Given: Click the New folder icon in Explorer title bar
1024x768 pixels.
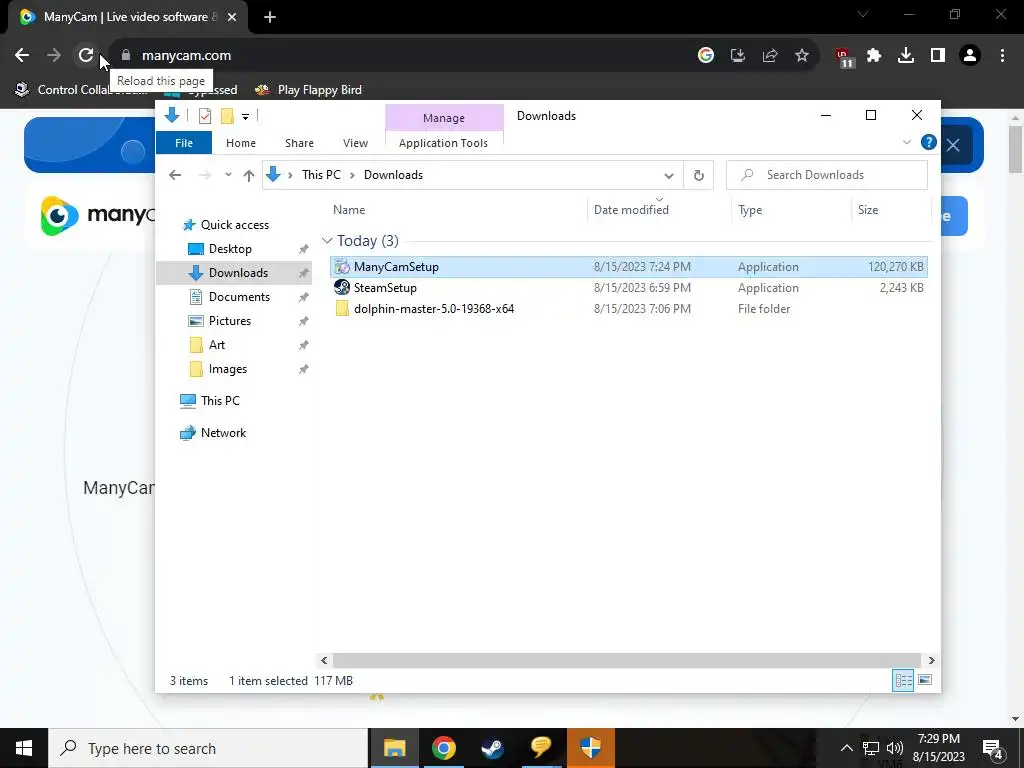Looking at the screenshot, I should 227,116.
